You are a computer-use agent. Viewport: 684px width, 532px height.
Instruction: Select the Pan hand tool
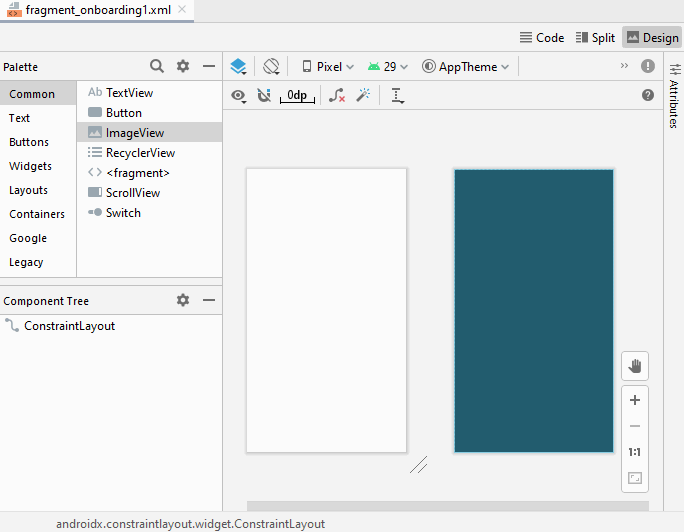click(634, 365)
